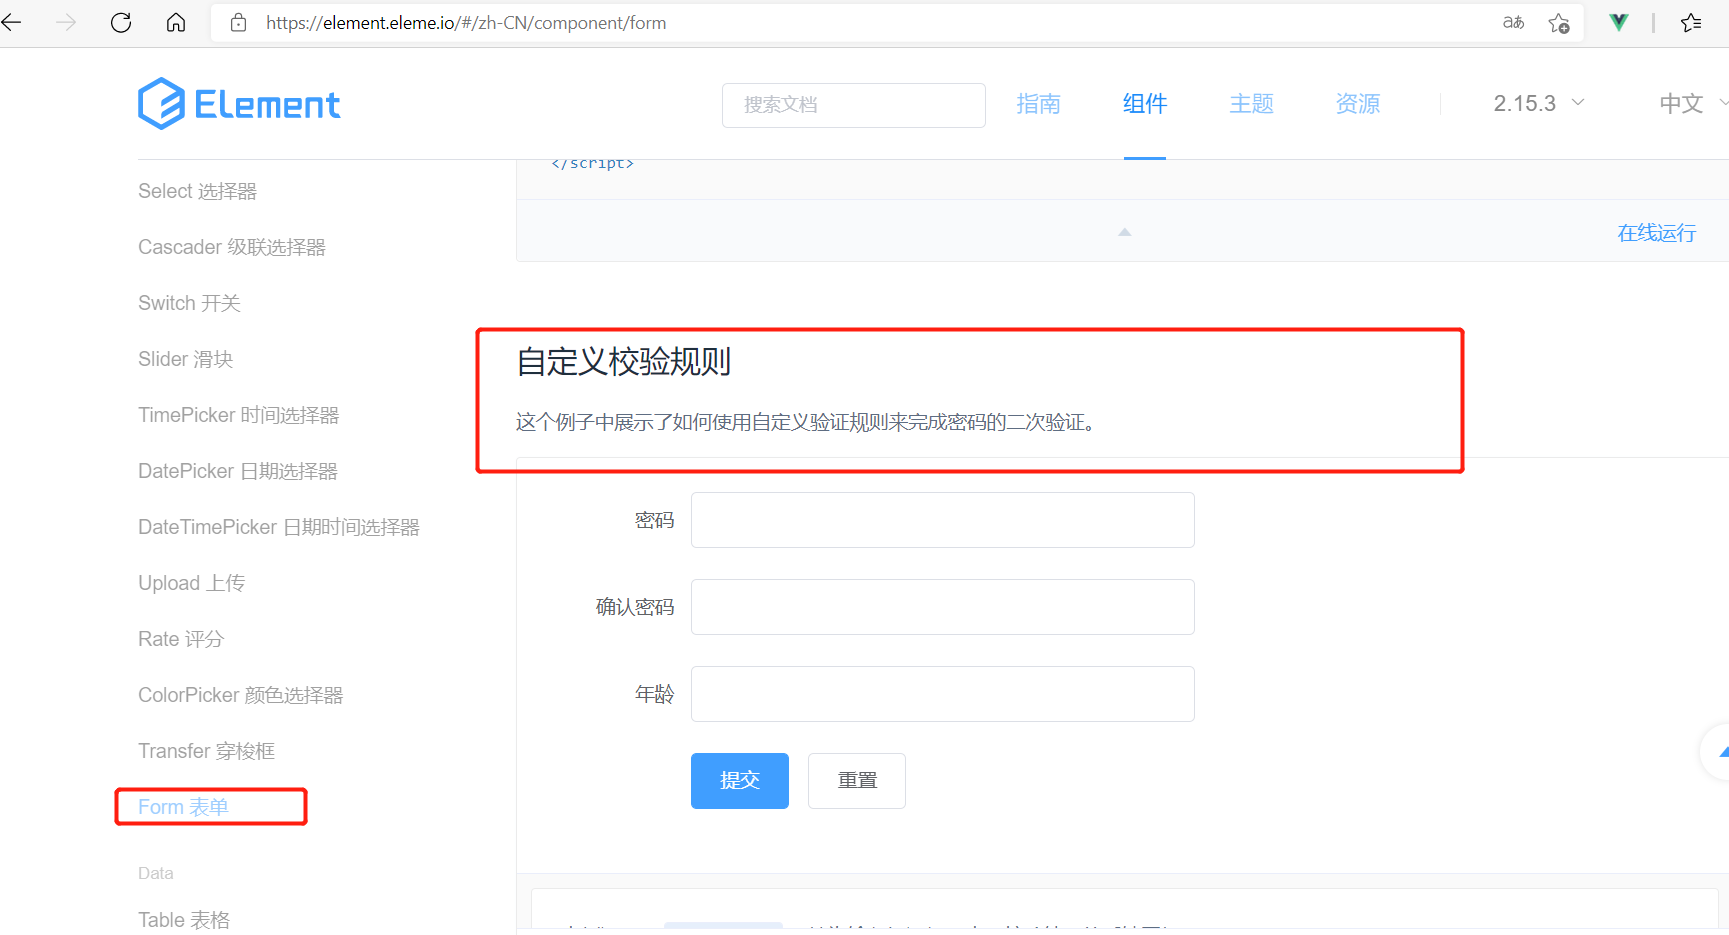1729x935 pixels.
Task: Click the 重置 button
Action: 857,781
